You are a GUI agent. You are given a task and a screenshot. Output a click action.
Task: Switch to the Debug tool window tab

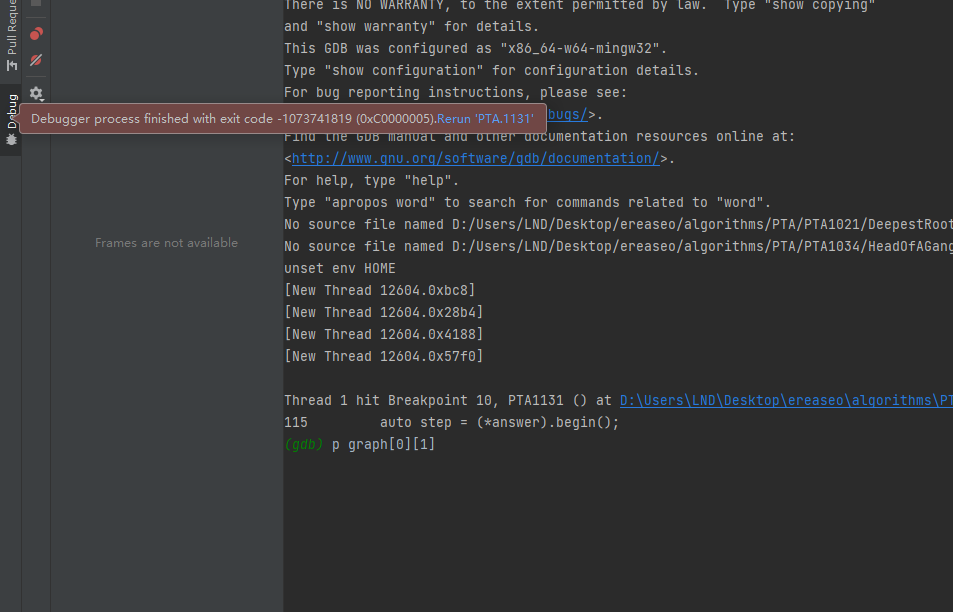click(11, 119)
